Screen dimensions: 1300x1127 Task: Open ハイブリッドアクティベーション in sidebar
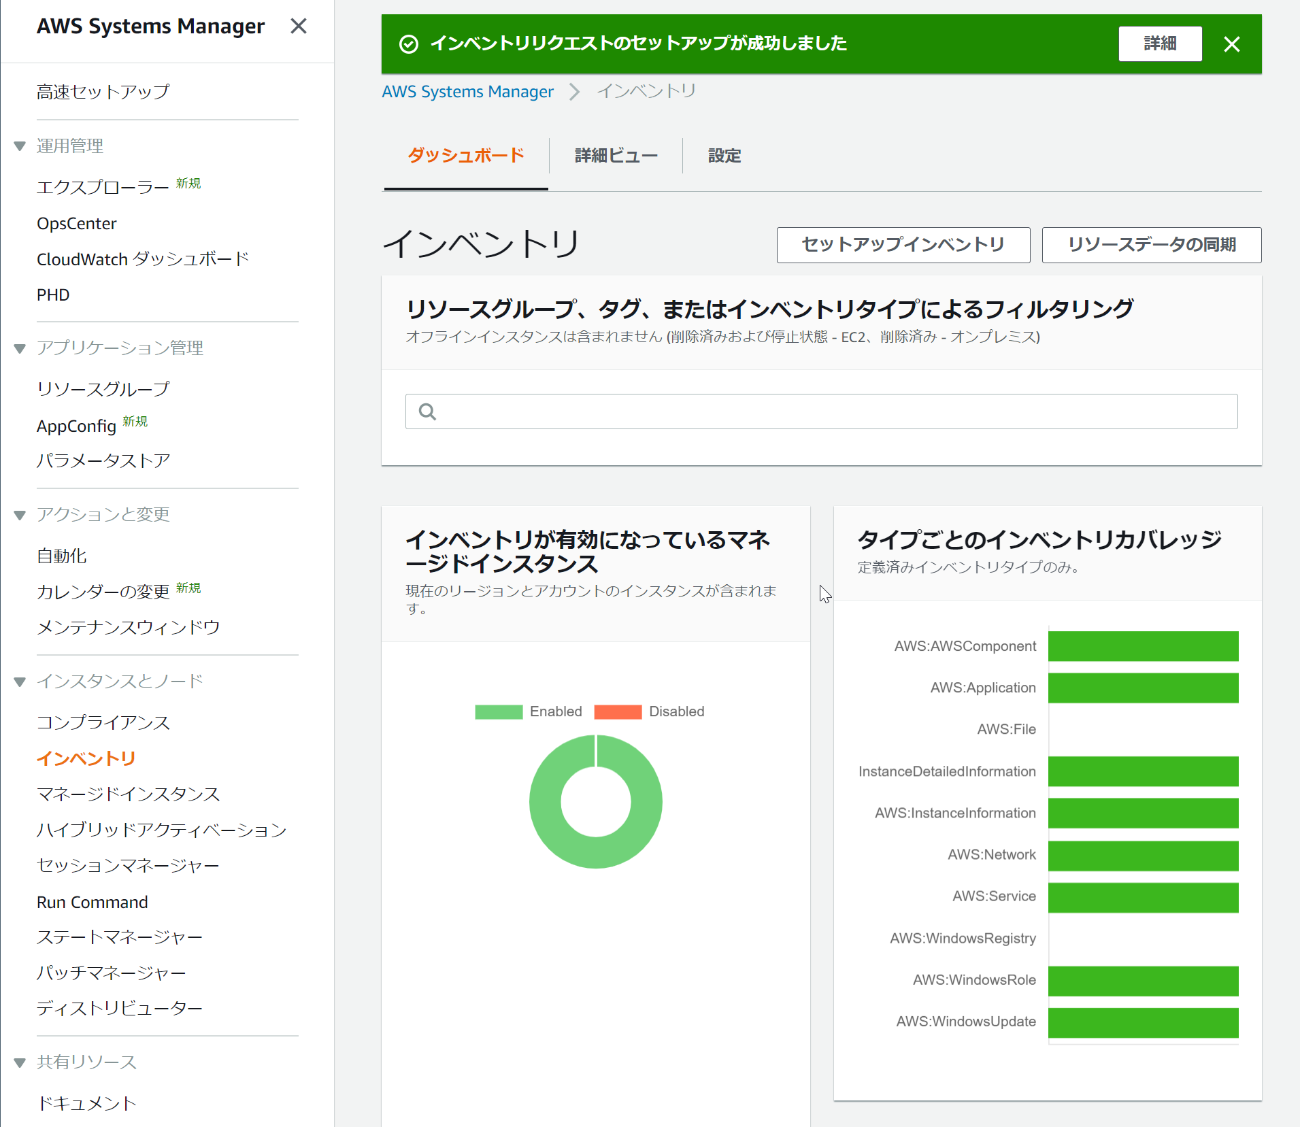(162, 830)
